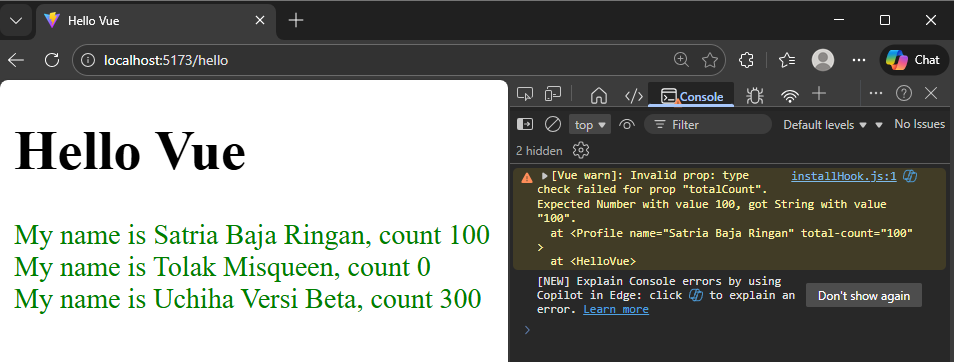Open the DevTools Welcome home tab
The height and width of the screenshot is (362, 954).
point(599,95)
